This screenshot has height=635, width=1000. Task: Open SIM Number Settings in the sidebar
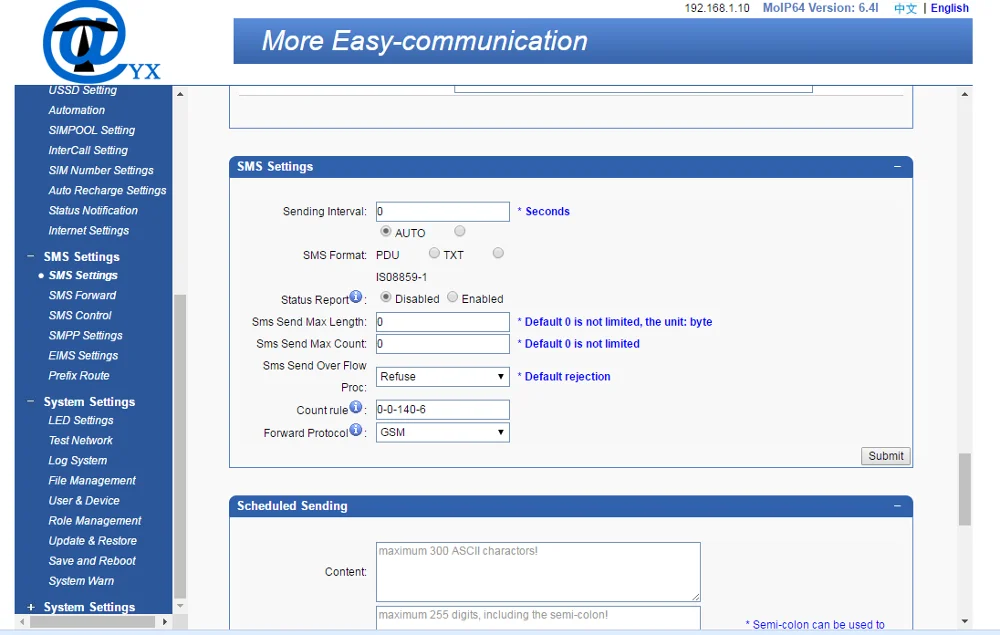click(101, 170)
